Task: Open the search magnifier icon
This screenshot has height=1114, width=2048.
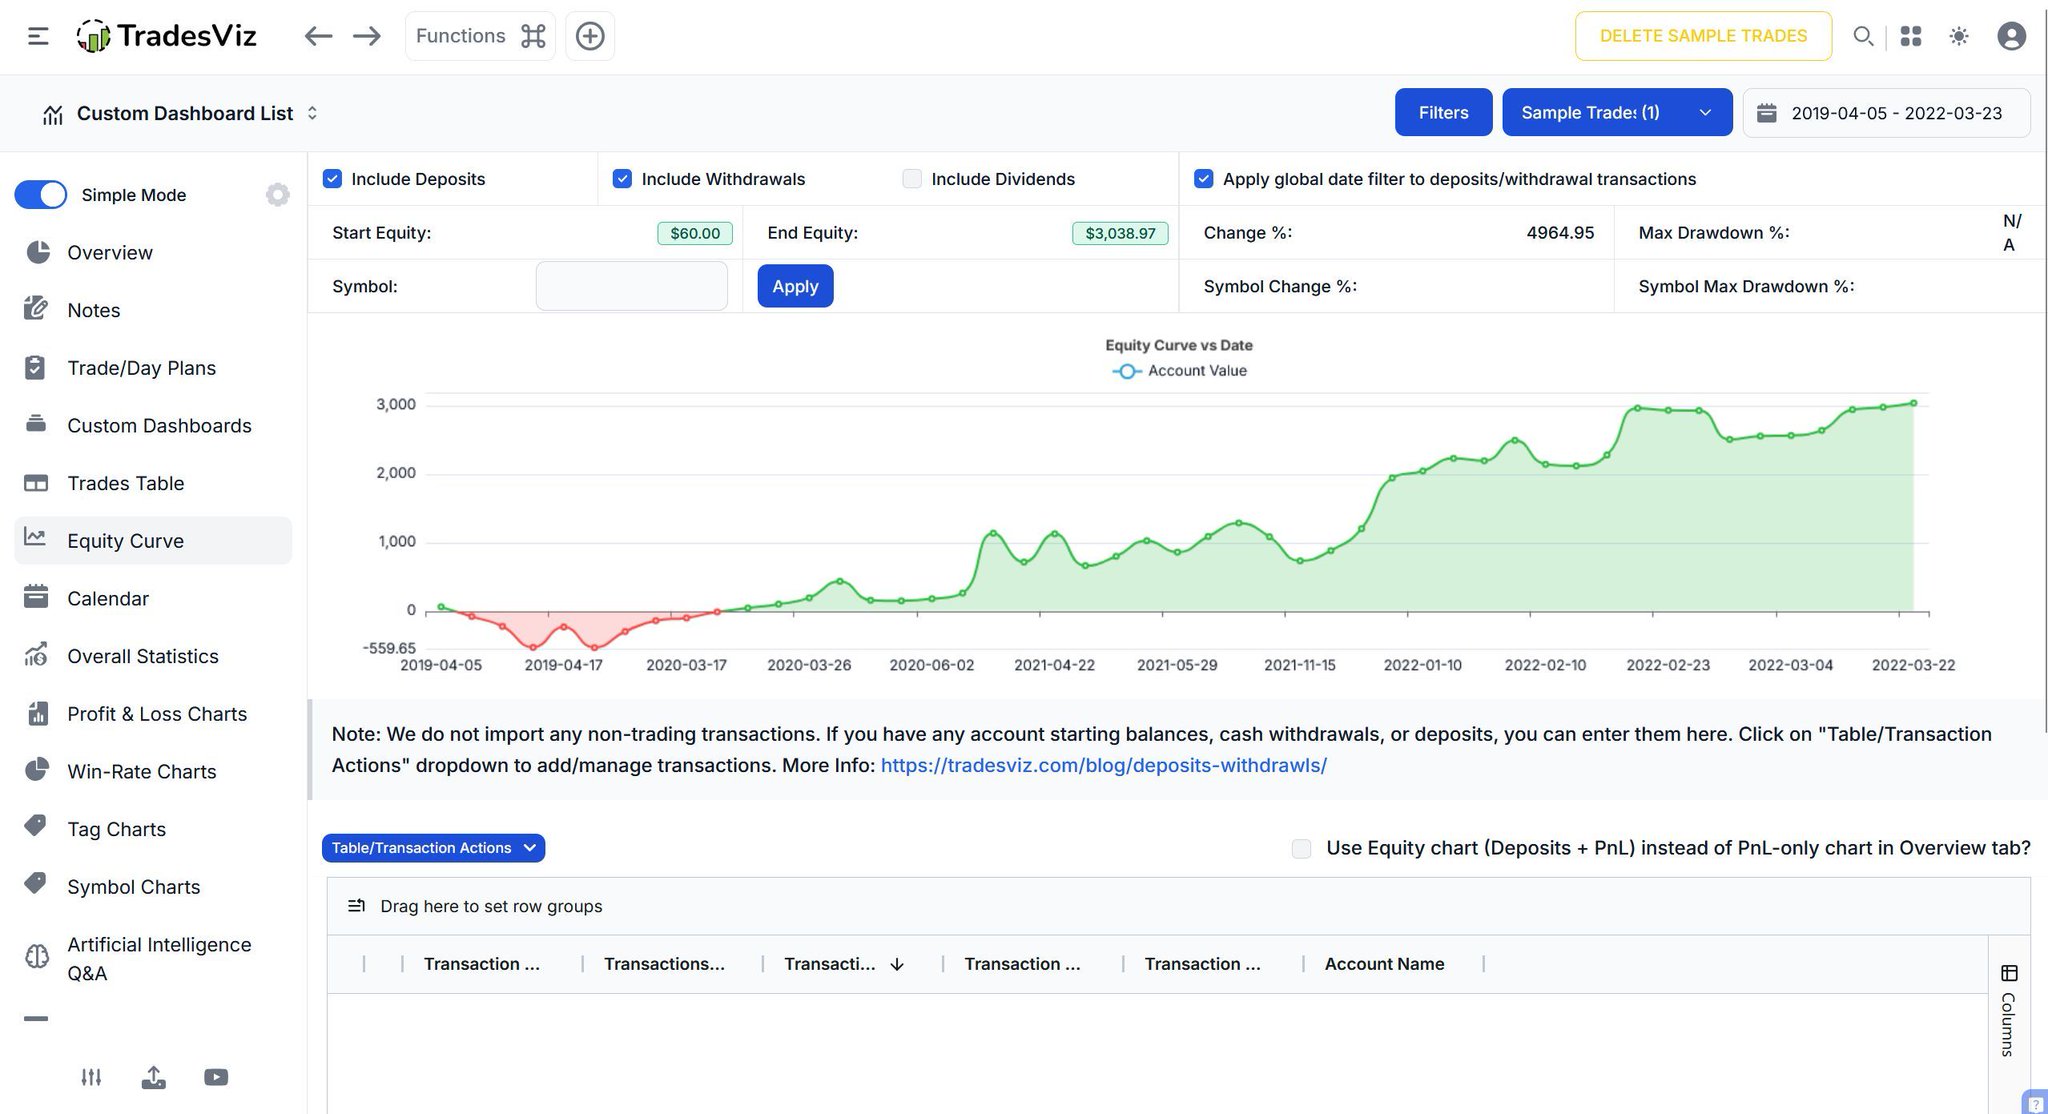Action: [x=1862, y=36]
